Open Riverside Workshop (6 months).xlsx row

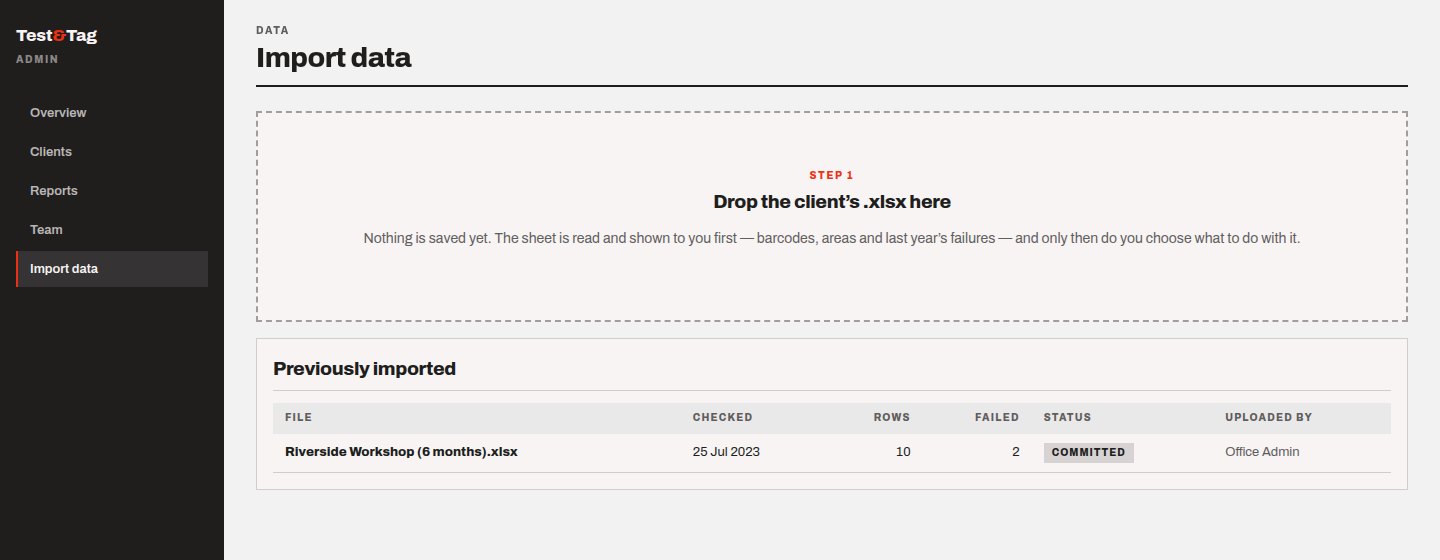[832, 452]
